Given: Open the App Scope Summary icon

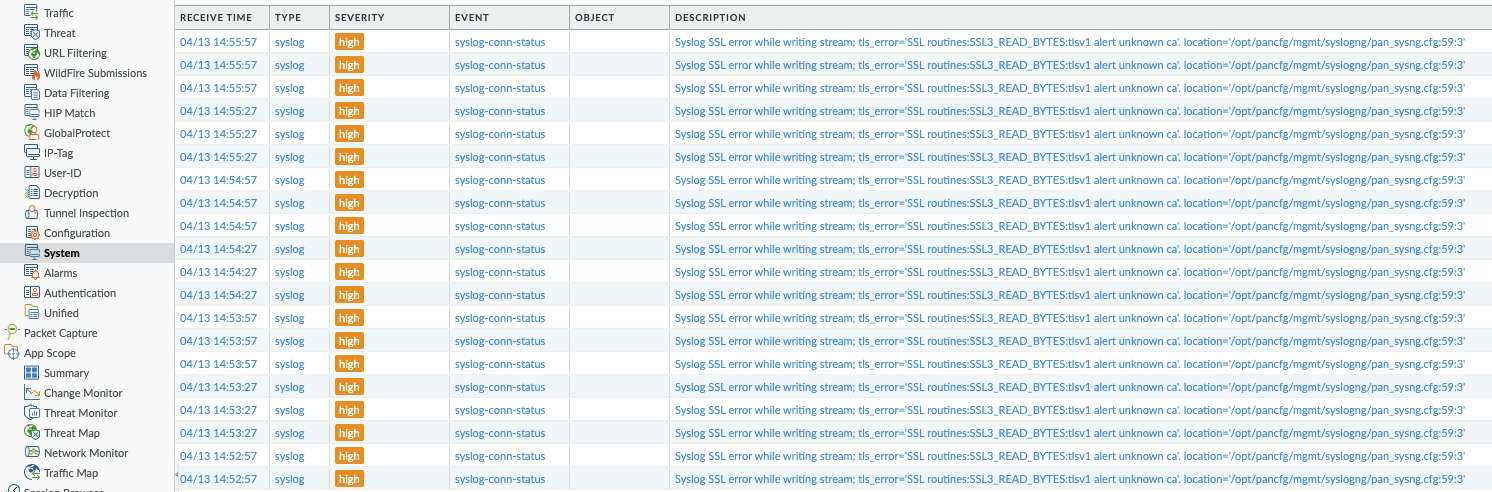Looking at the screenshot, I should tap(31, 373).
